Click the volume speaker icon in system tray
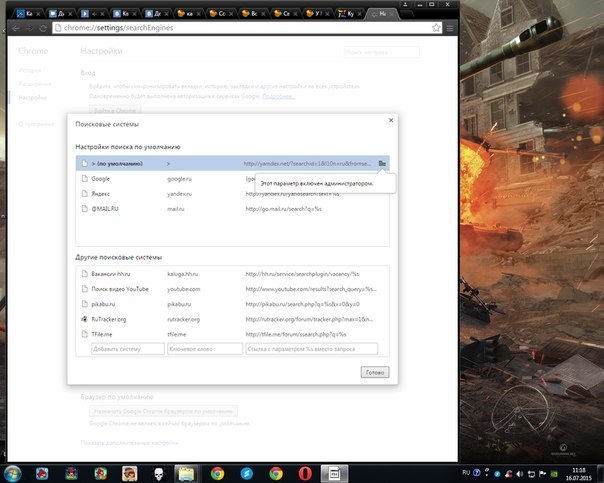The width and height of the screenshot is (604, 483). point(520,474)
